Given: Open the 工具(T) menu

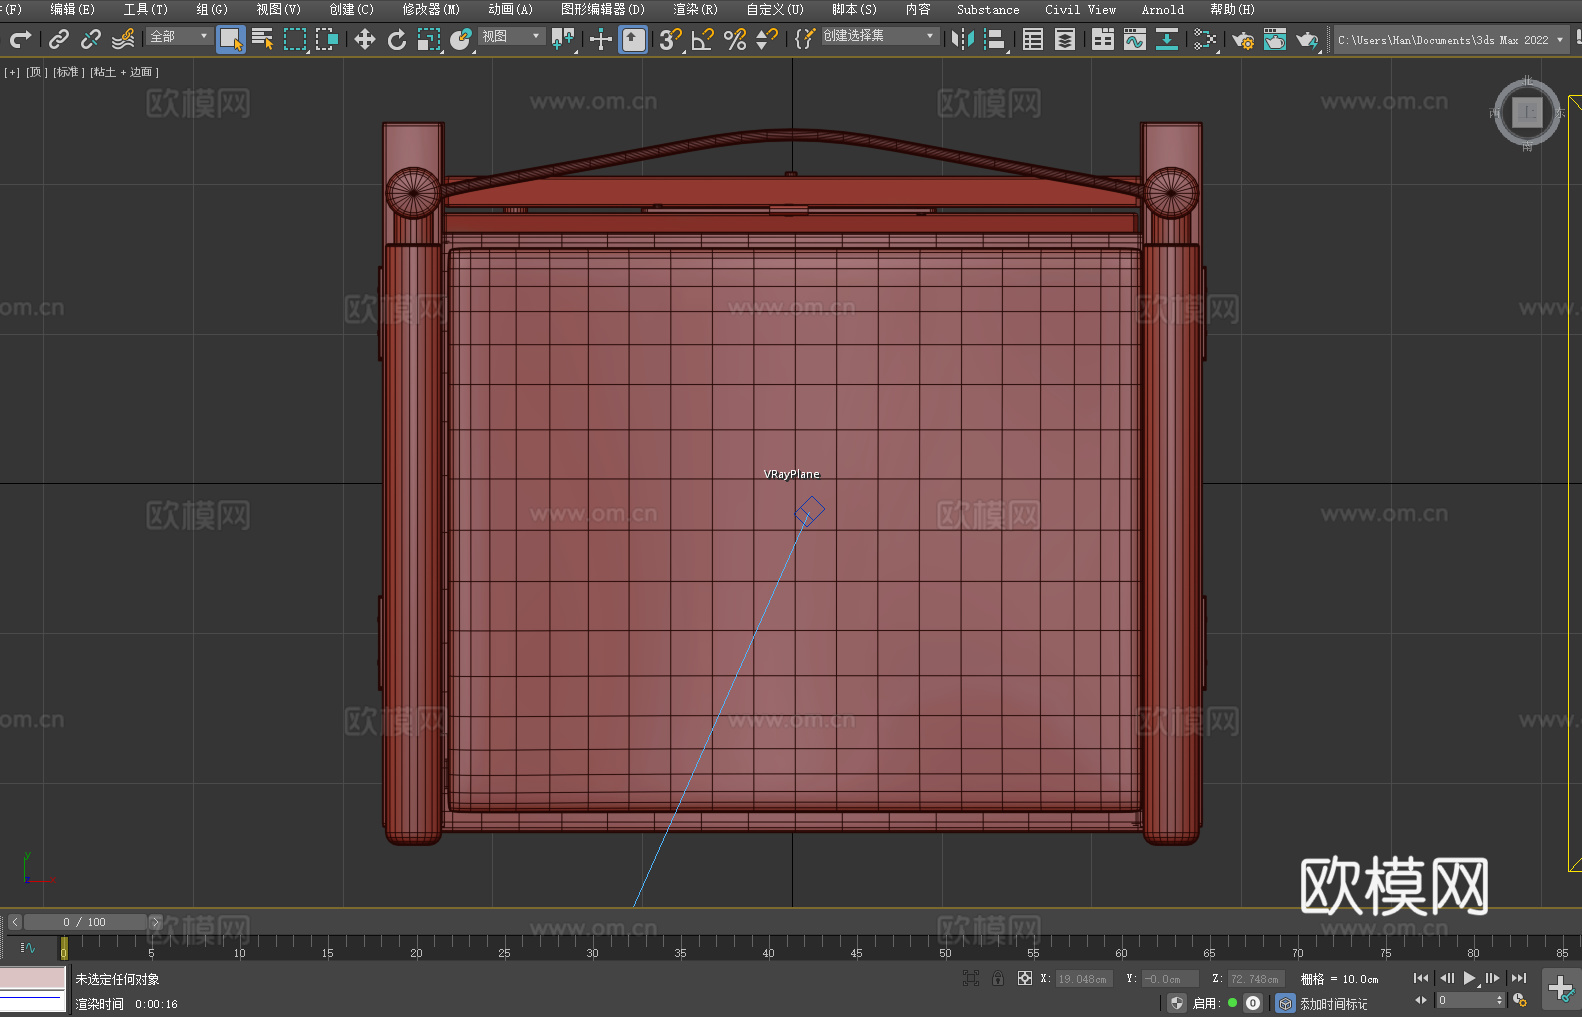Looking at the screenshot, I should point(145,9).
